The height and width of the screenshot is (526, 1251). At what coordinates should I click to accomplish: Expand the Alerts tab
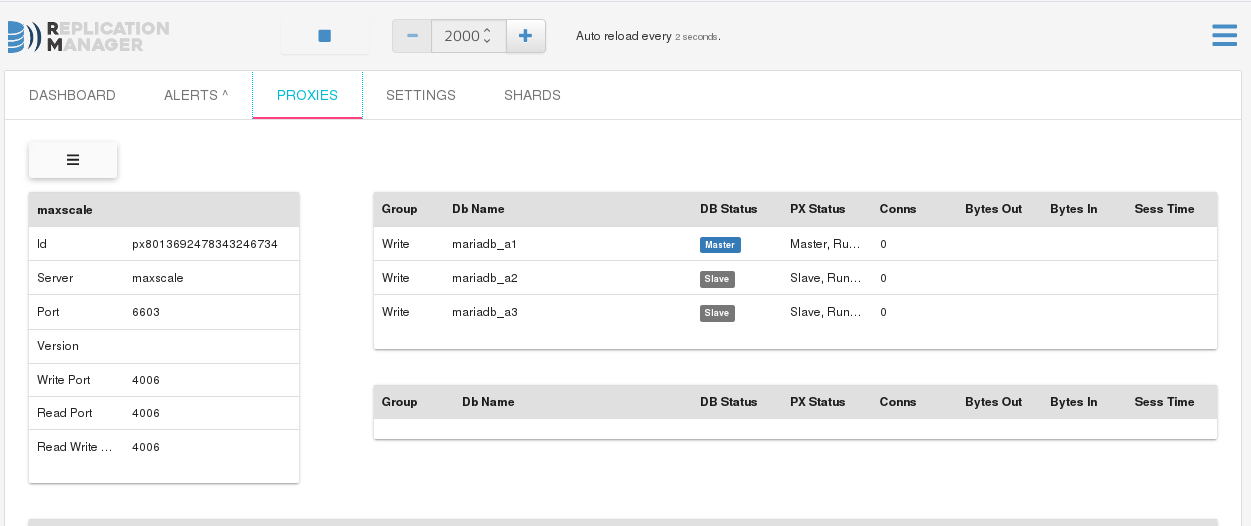coord(196,95)
